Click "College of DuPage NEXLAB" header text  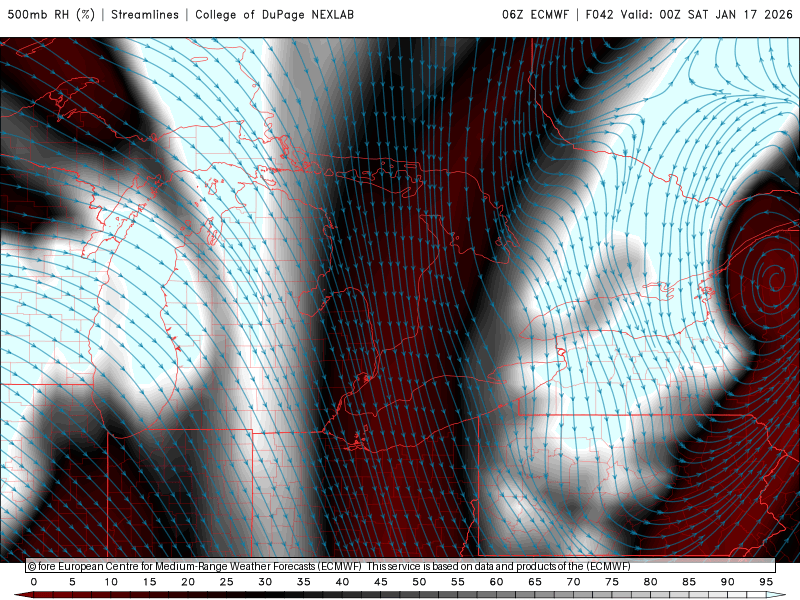[274, 14]
